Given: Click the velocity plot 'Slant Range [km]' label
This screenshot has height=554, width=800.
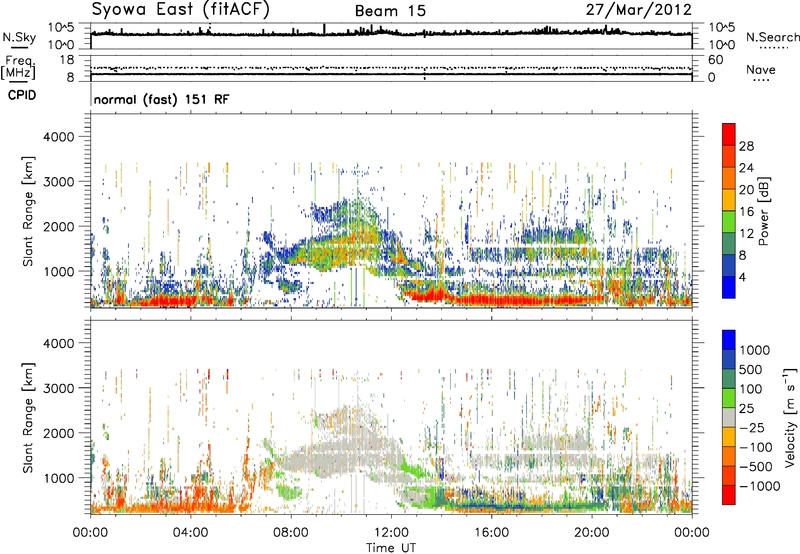Looking at the screenshot, I should point(28,417).
